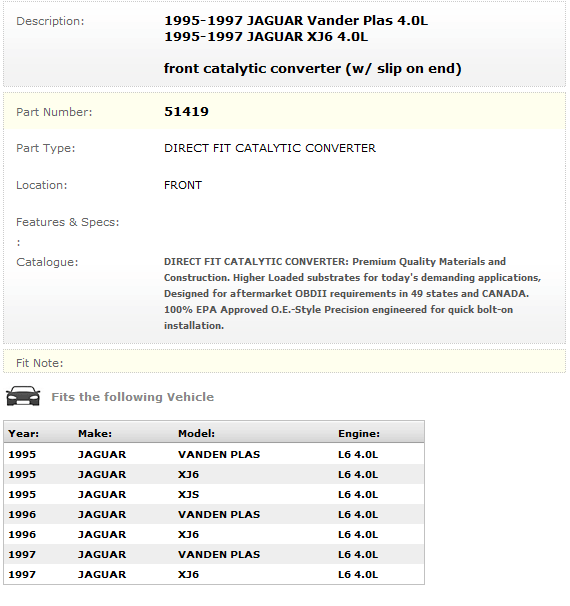Select the 1995 VANDEN PLAS row
The image size is (570, 606).
pos(214,454)
